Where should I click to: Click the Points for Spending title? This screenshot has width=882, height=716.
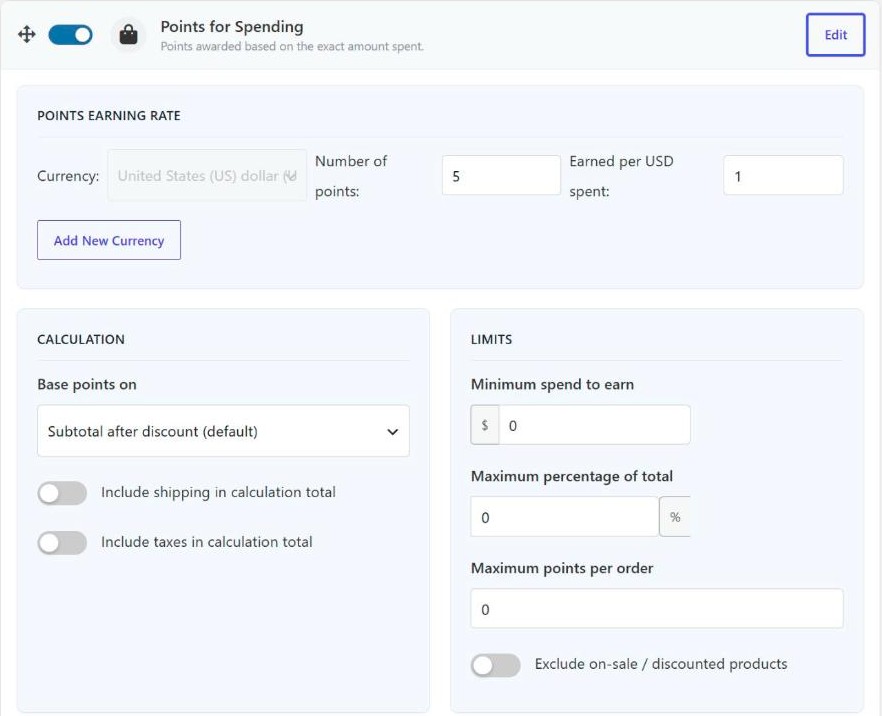[x=232, y=26]
